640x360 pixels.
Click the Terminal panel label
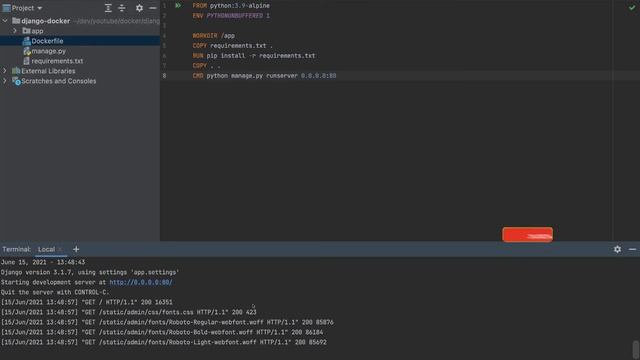(x=16, y=249)
